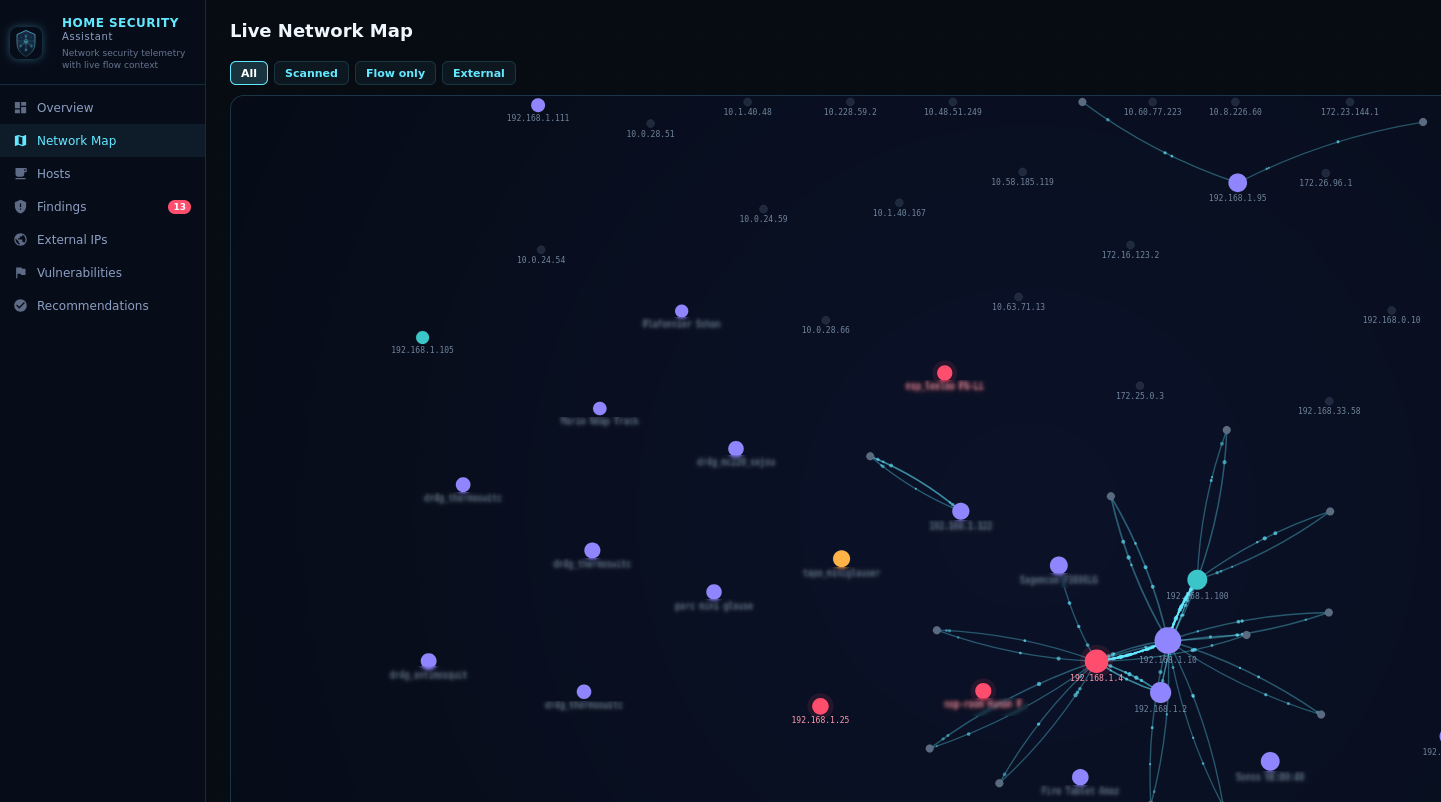Toggle the All filter chip

coord(249,73)
